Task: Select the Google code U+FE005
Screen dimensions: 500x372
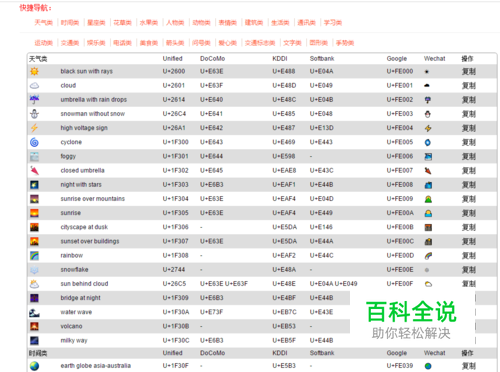Action: tap(400, 142)
